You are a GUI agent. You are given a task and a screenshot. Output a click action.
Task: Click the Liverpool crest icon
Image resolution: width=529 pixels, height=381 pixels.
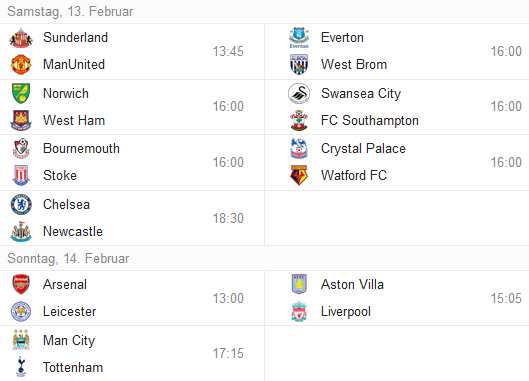pyautogui.click(x=299, y=311)
